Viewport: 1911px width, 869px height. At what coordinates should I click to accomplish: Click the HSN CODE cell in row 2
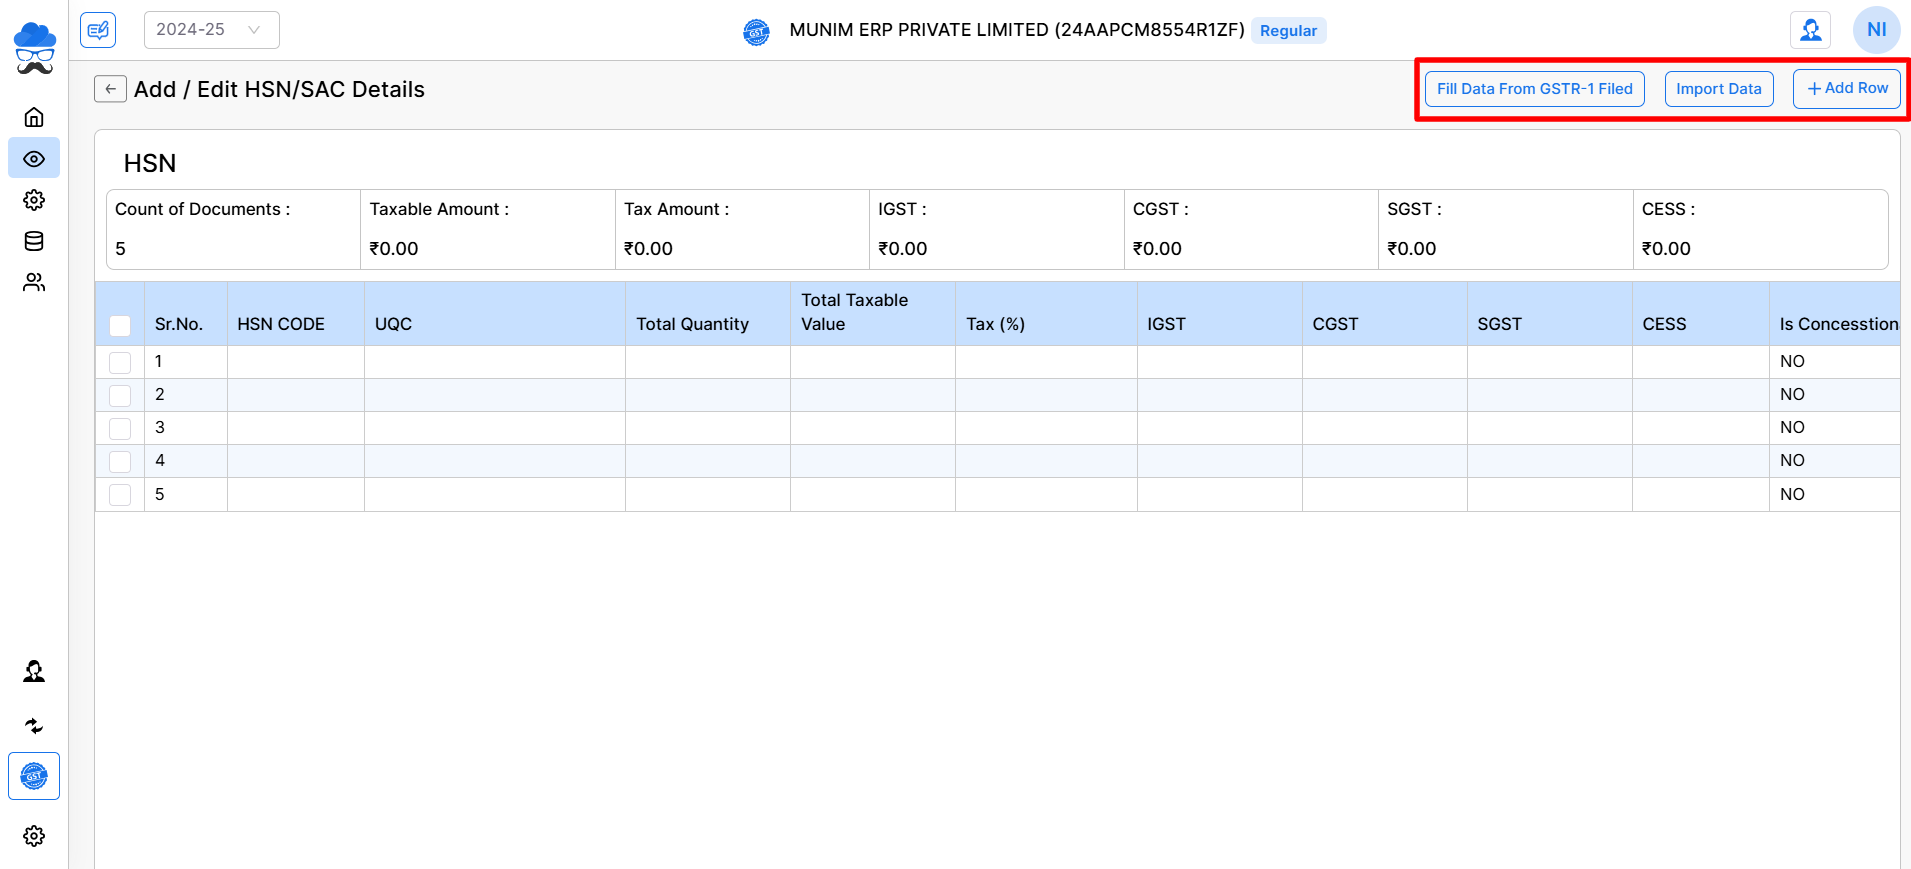[295, 395]
